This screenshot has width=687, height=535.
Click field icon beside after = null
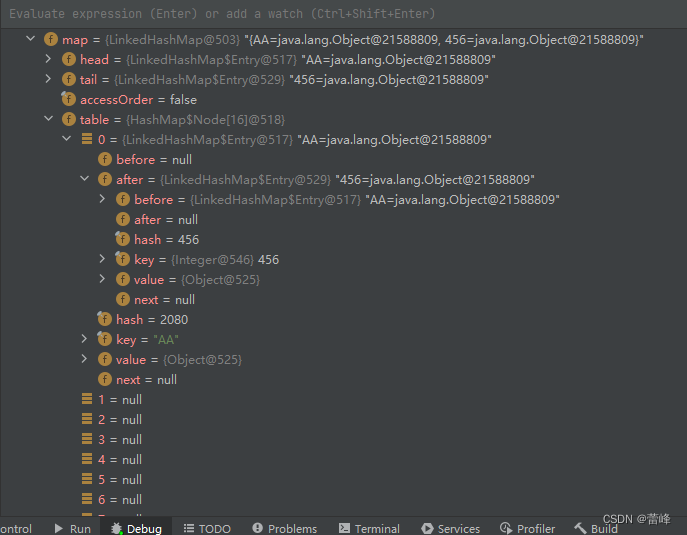click(x=123, y=219)
